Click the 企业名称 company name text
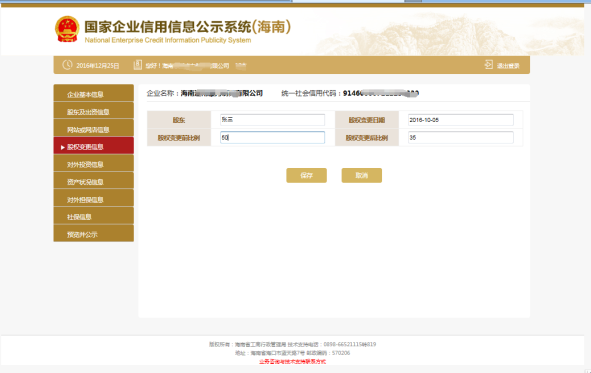591x373 pixels. [x=205, y=93]
